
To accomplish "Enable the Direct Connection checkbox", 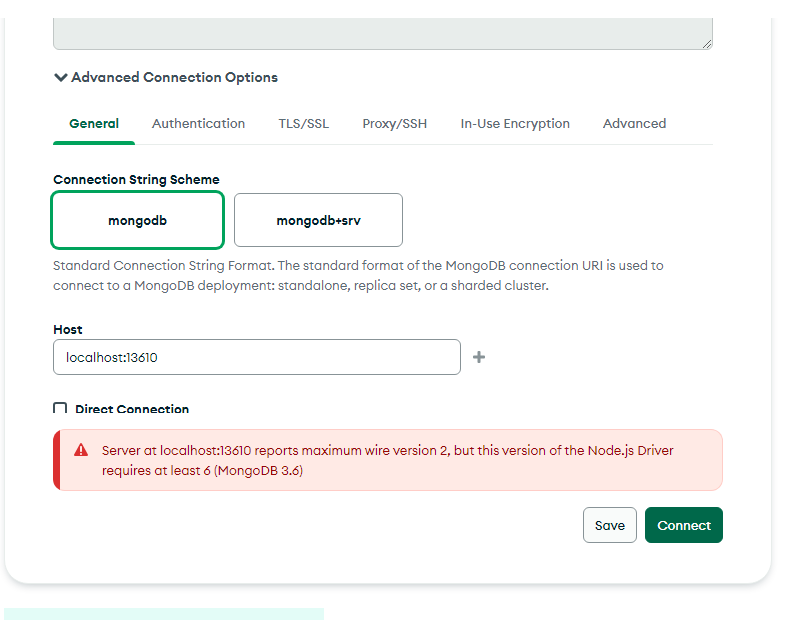I will point(60,409).
